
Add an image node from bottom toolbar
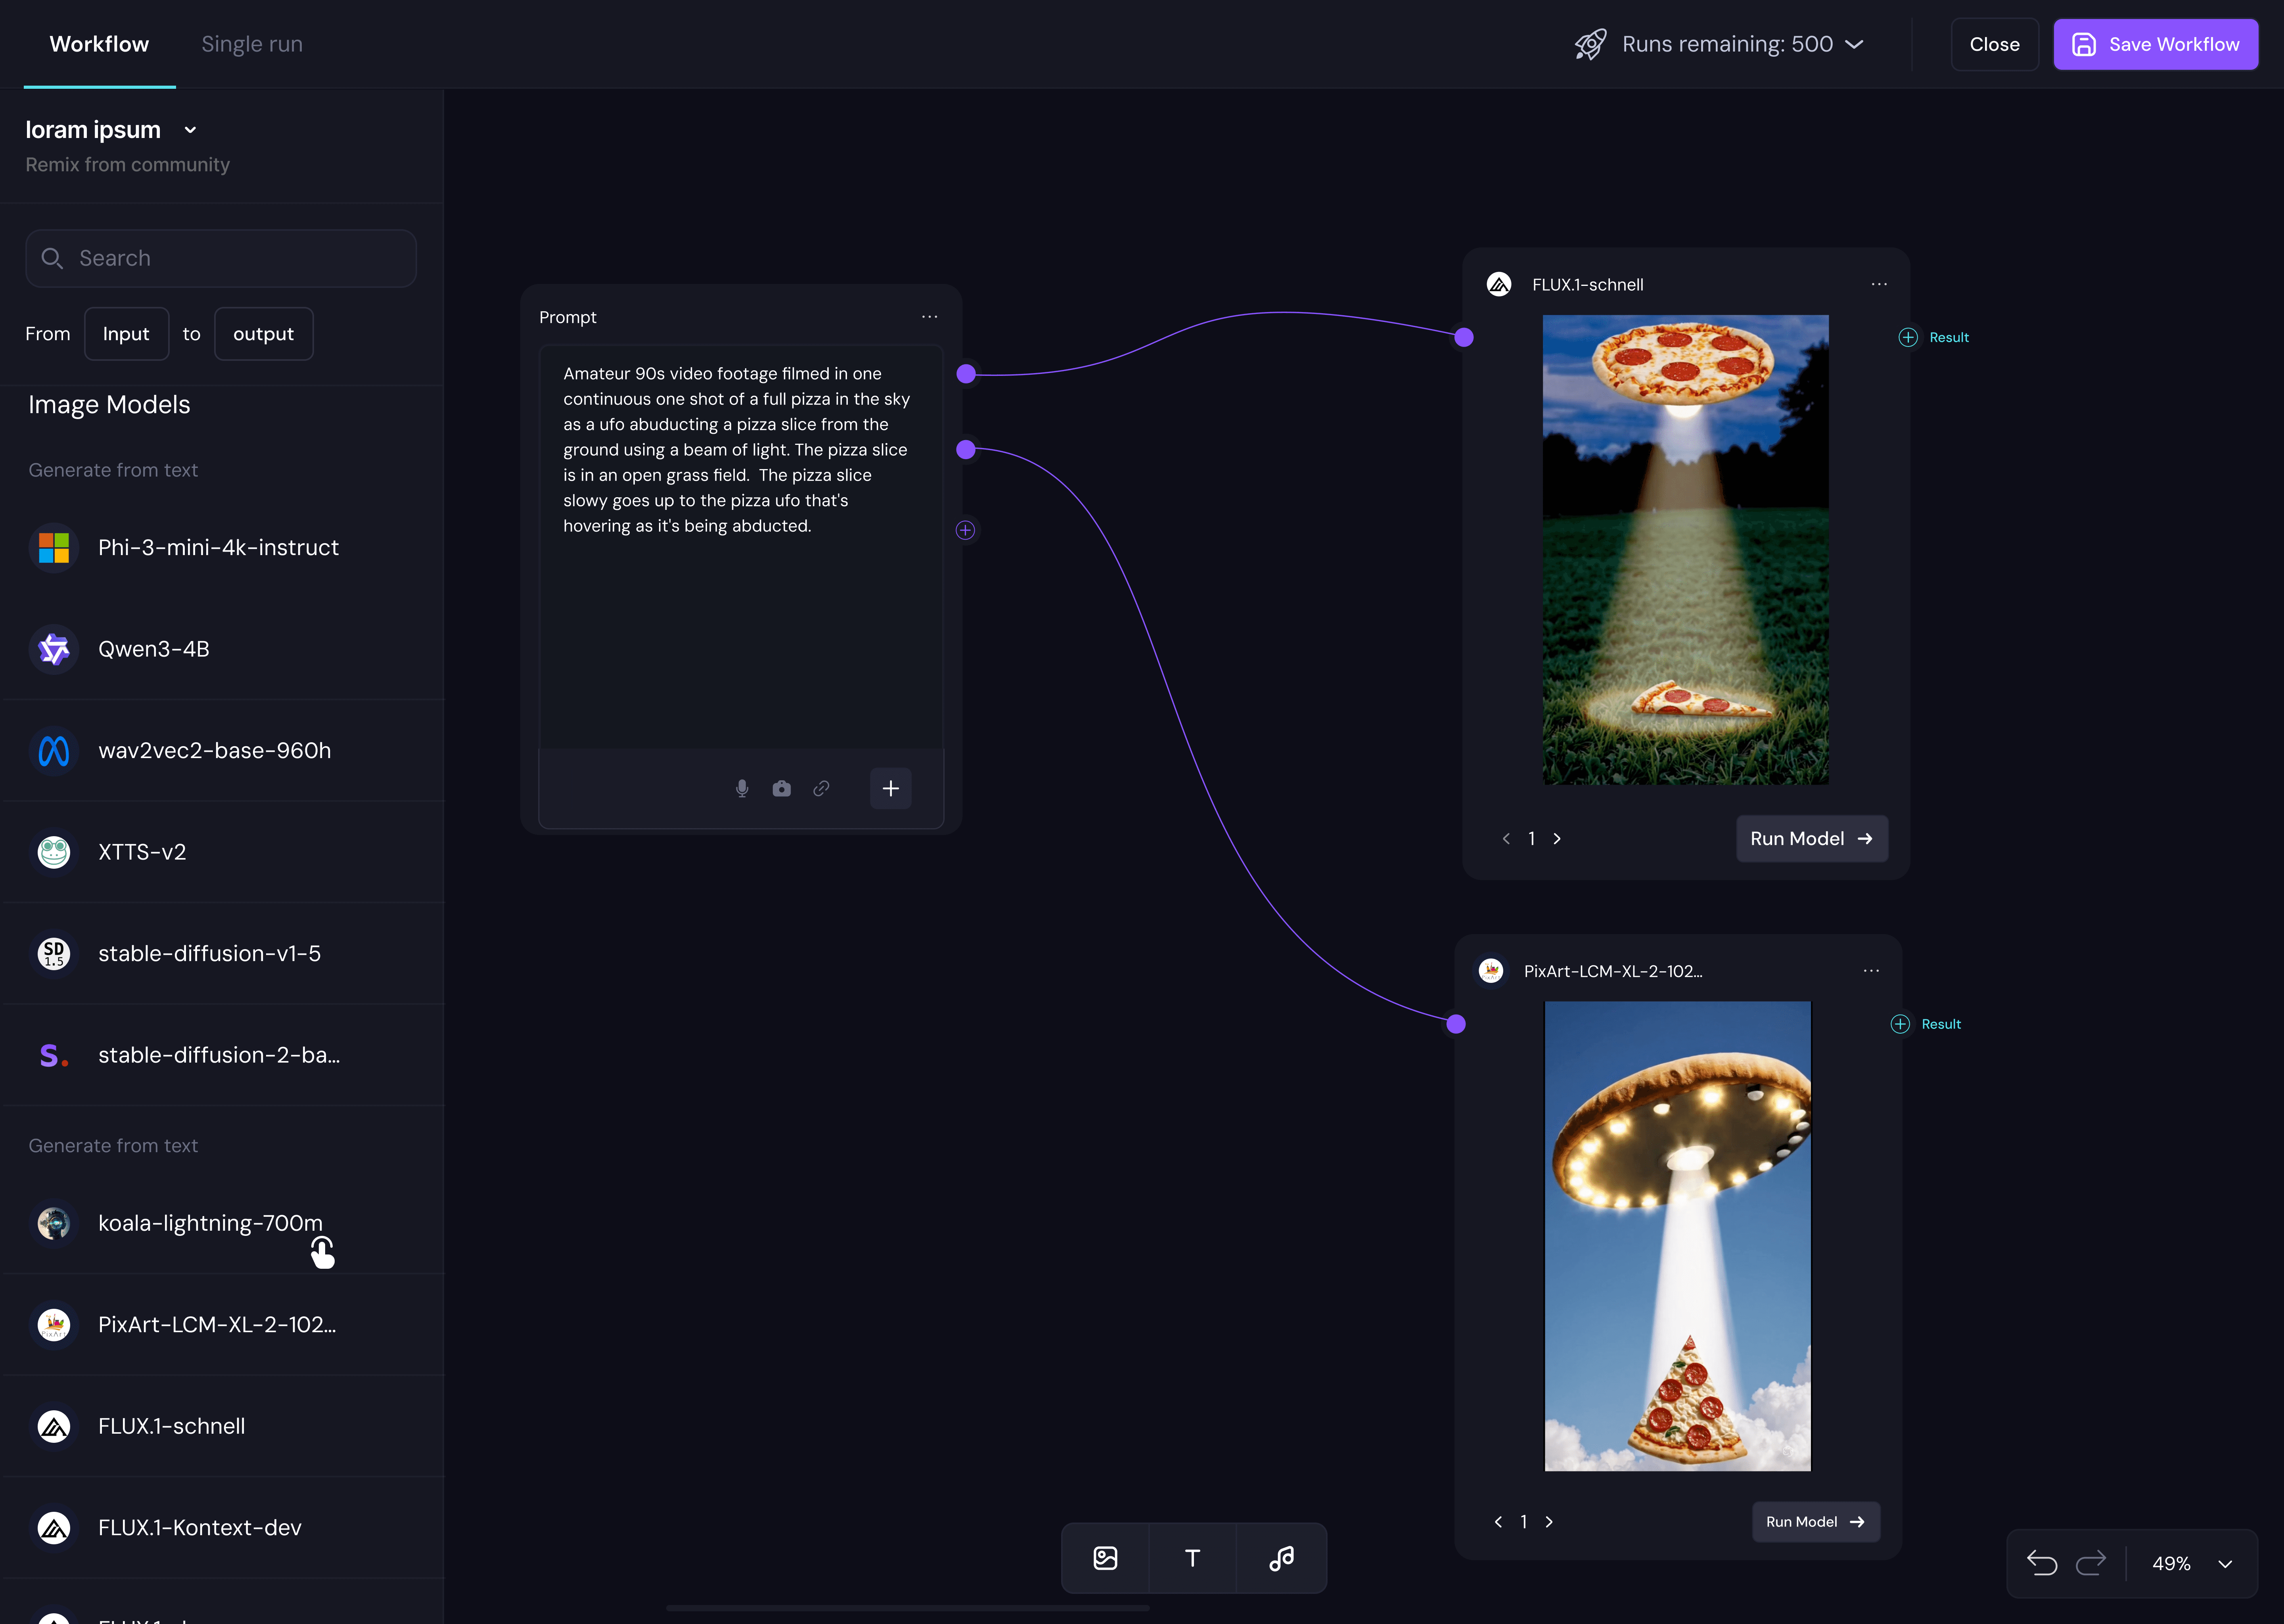[1105, 1558]
